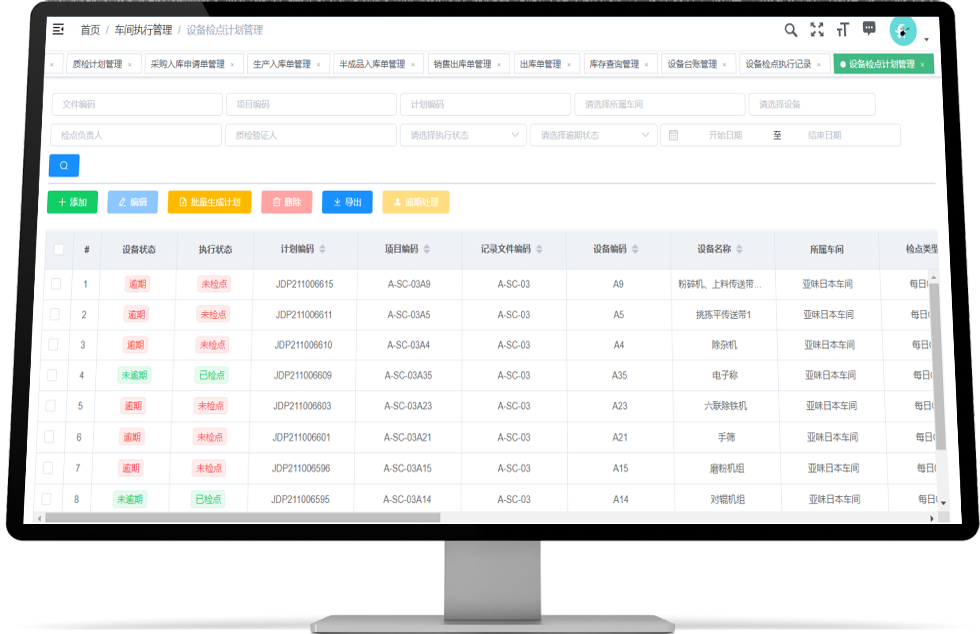Click the user avatar in top right
The image size is (980, 634).
tap(903, 31)
